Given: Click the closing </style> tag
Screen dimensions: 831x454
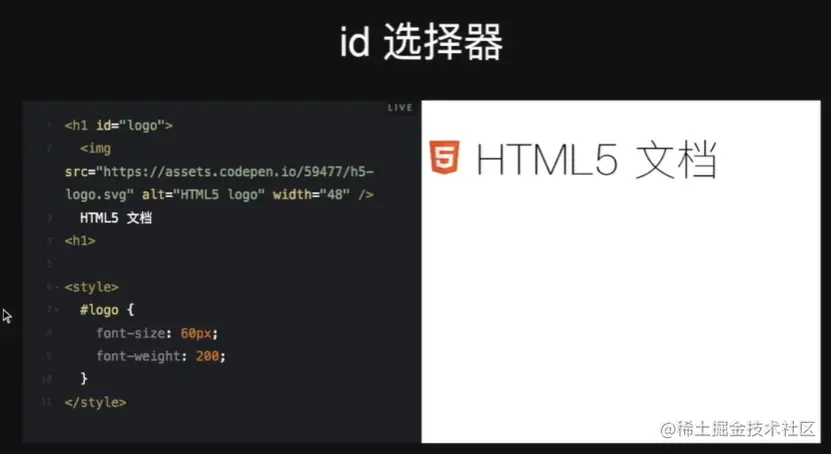Looking at the screenshot, I should [95, 403].
